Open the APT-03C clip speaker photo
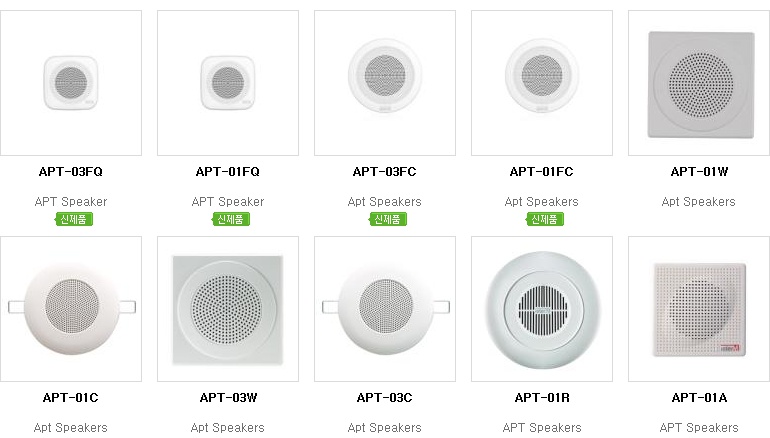Image resolution: width=770 pixels, height=438 pixels. click(385, 309)
